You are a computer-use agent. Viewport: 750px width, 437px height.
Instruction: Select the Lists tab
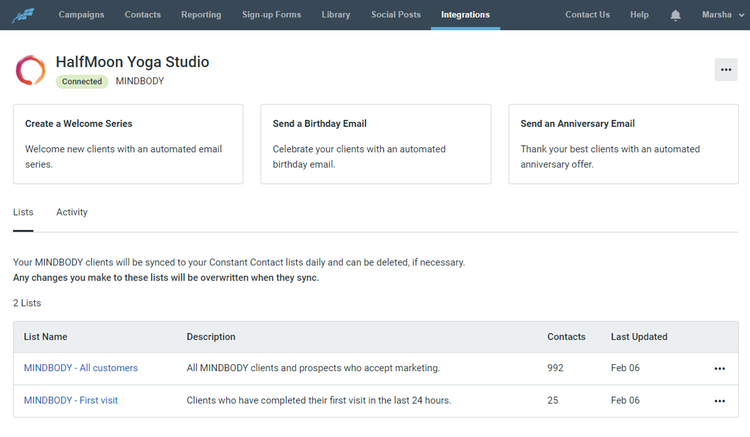[23, 212]
